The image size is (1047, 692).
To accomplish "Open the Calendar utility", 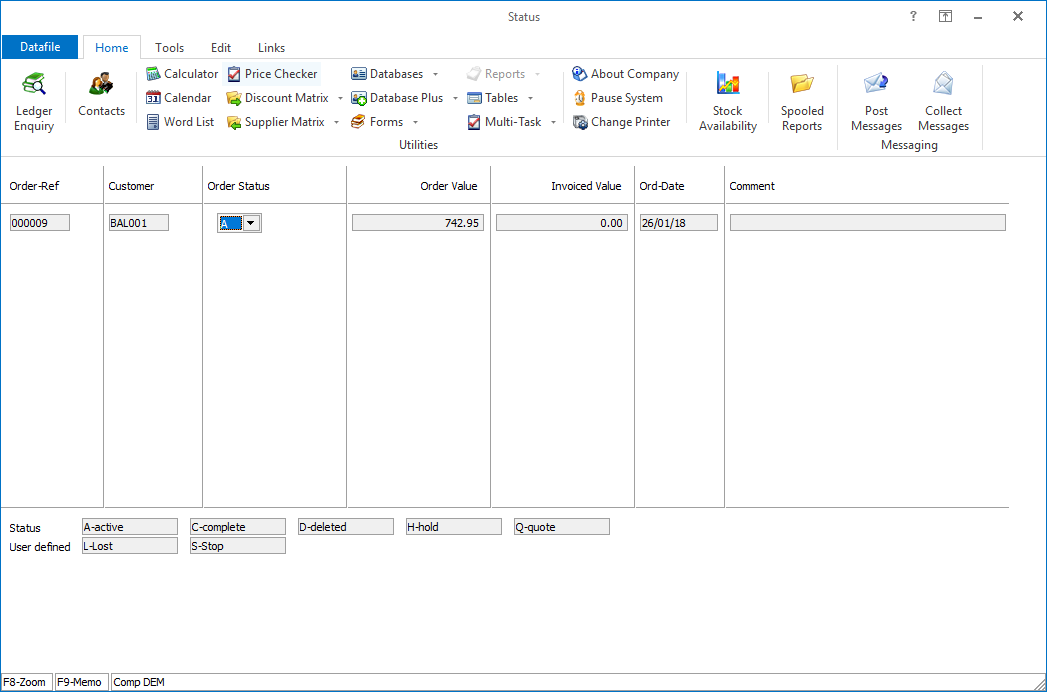I will pyautogui.click(x=178, y=98).
